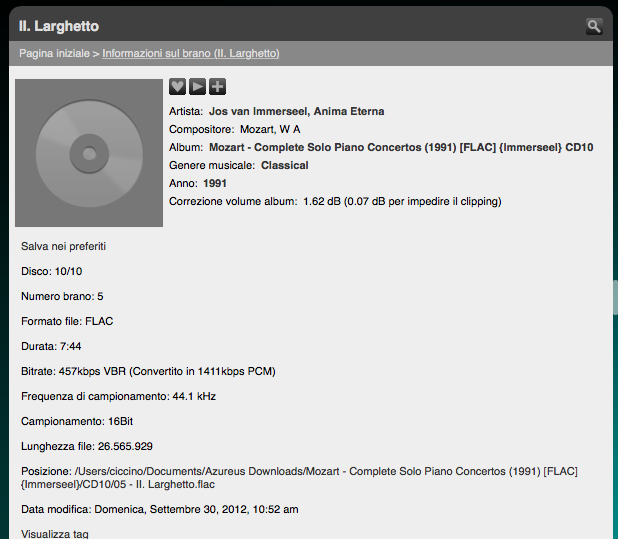Image resolution: width=618 pixels, height=539 pixels.
Task: Open Informazioni sul brano breadcrumb link
Action: (191, 53)
